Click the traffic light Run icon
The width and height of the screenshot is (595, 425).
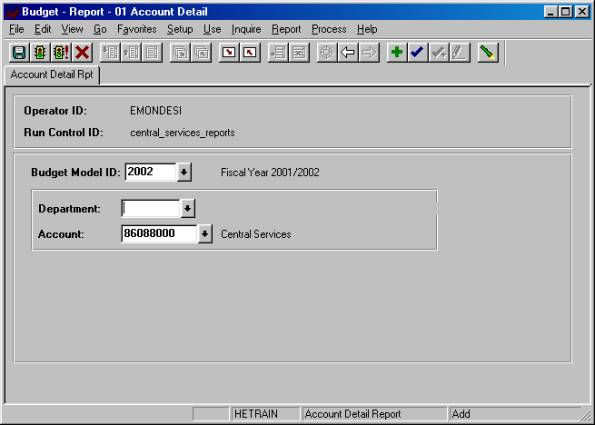(40, 52)
